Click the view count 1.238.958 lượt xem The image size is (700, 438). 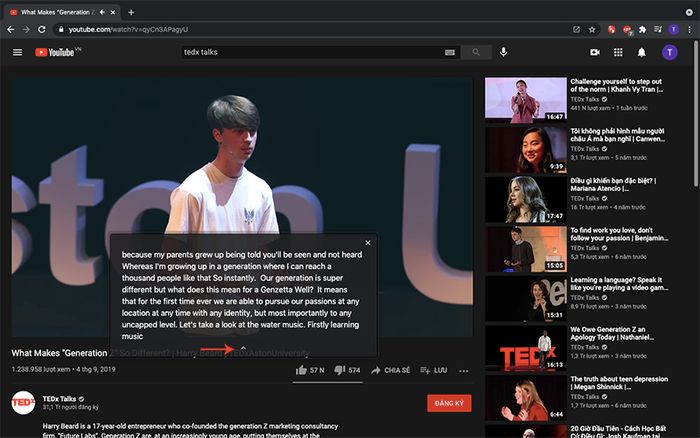[41, 369]
